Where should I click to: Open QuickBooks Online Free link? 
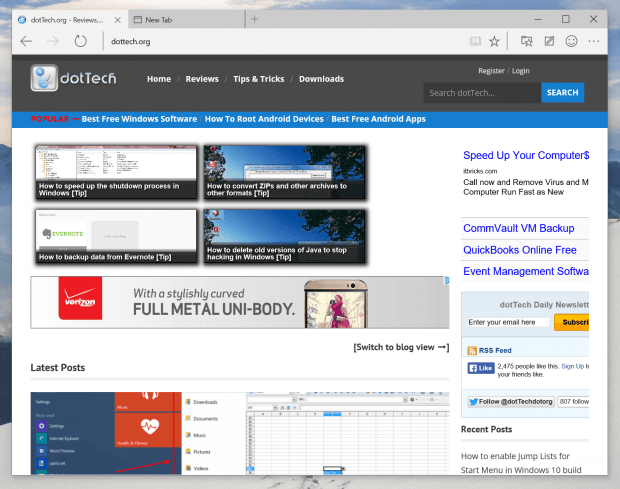tap(520, 250)
